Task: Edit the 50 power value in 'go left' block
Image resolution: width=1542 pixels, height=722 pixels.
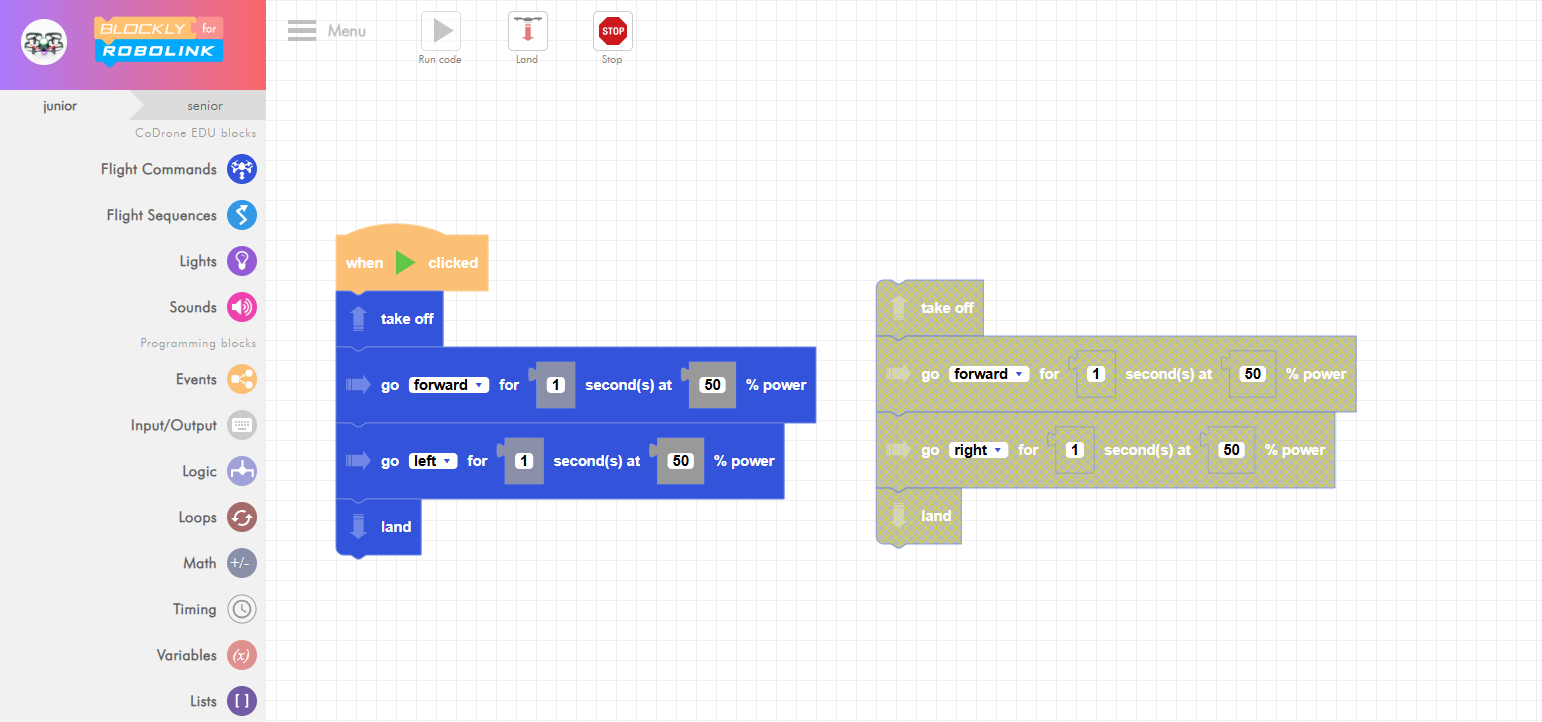Action: click(680, 461)
